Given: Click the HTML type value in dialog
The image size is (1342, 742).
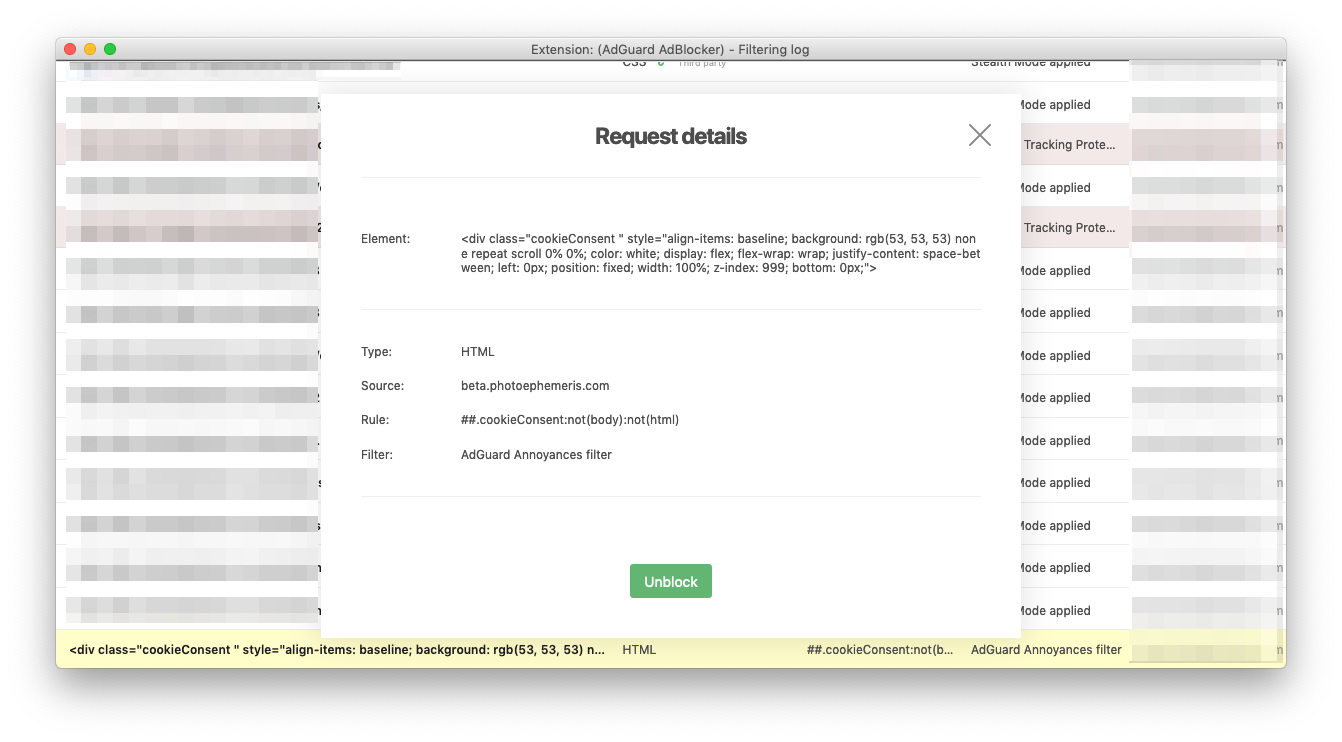Looking at the screenshot, I should (x=478, y=352).
